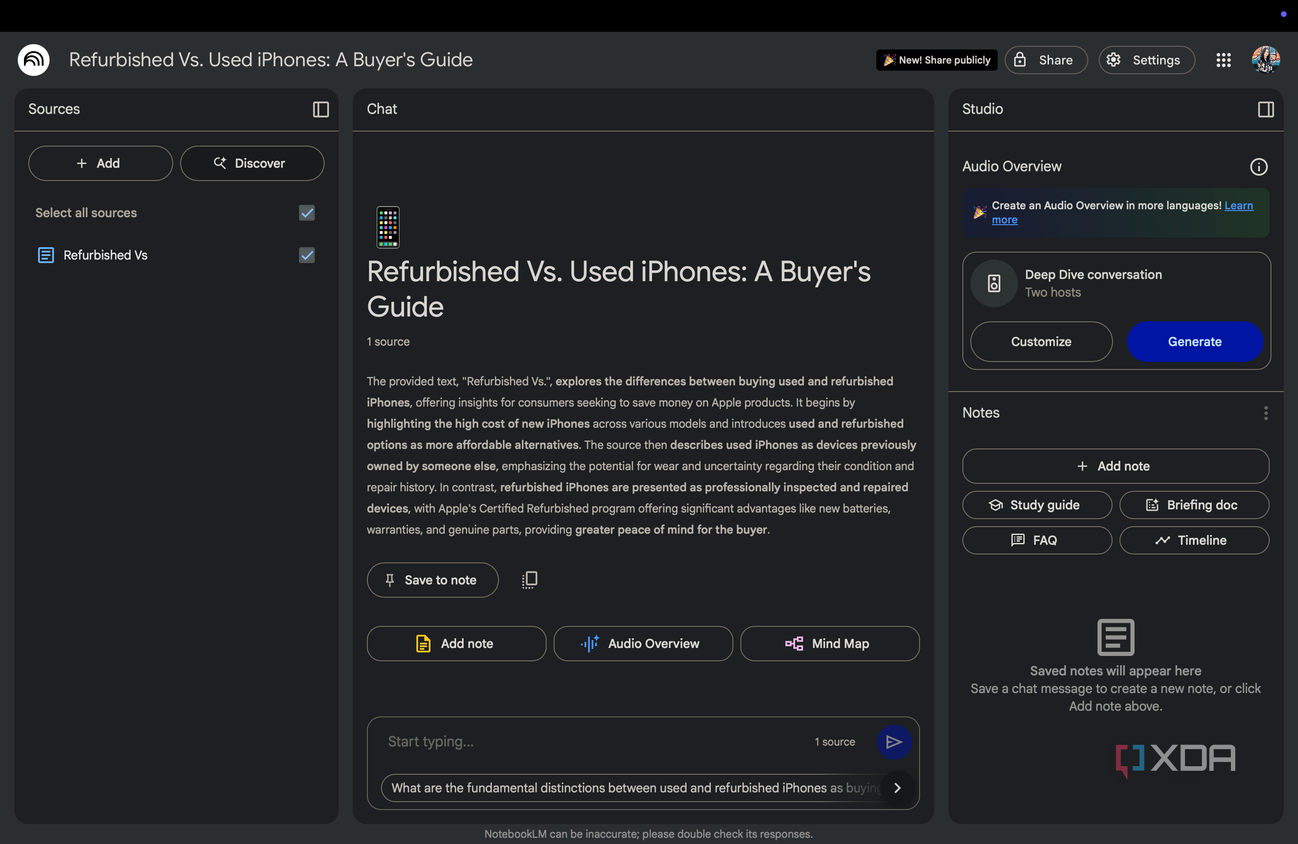Toggle Select all sources checkbox

coord(307,213)
